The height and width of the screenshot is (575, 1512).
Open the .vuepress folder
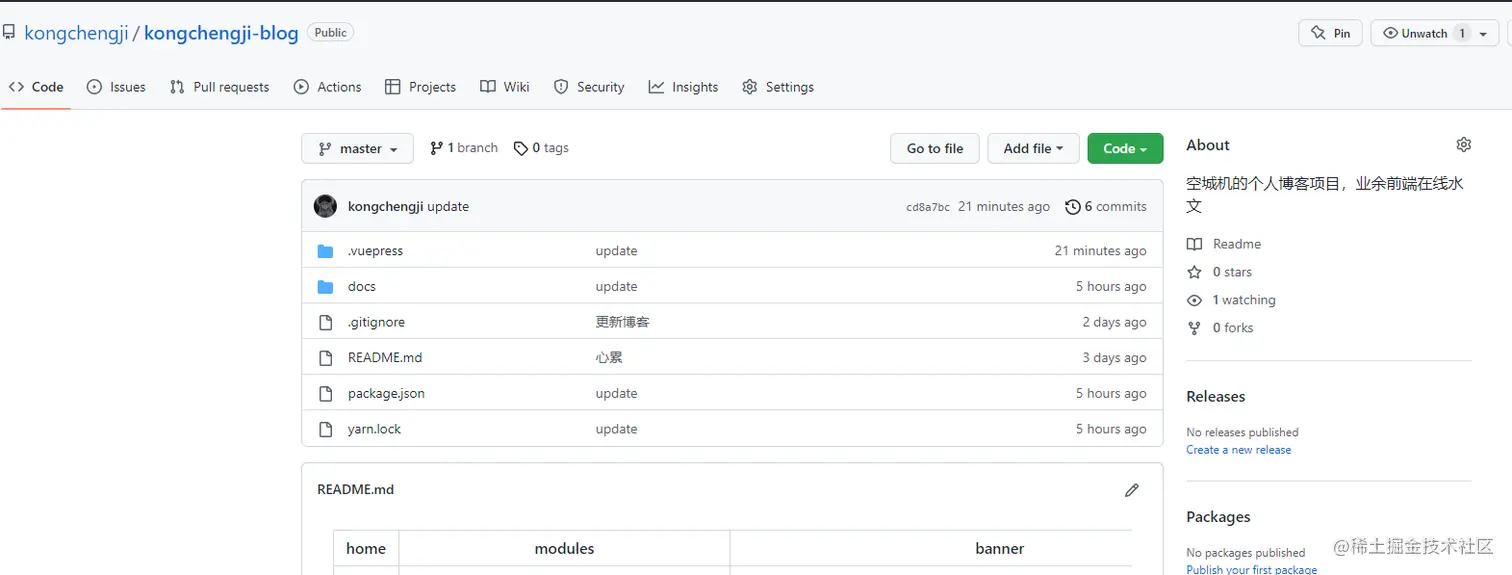(375, 251)
